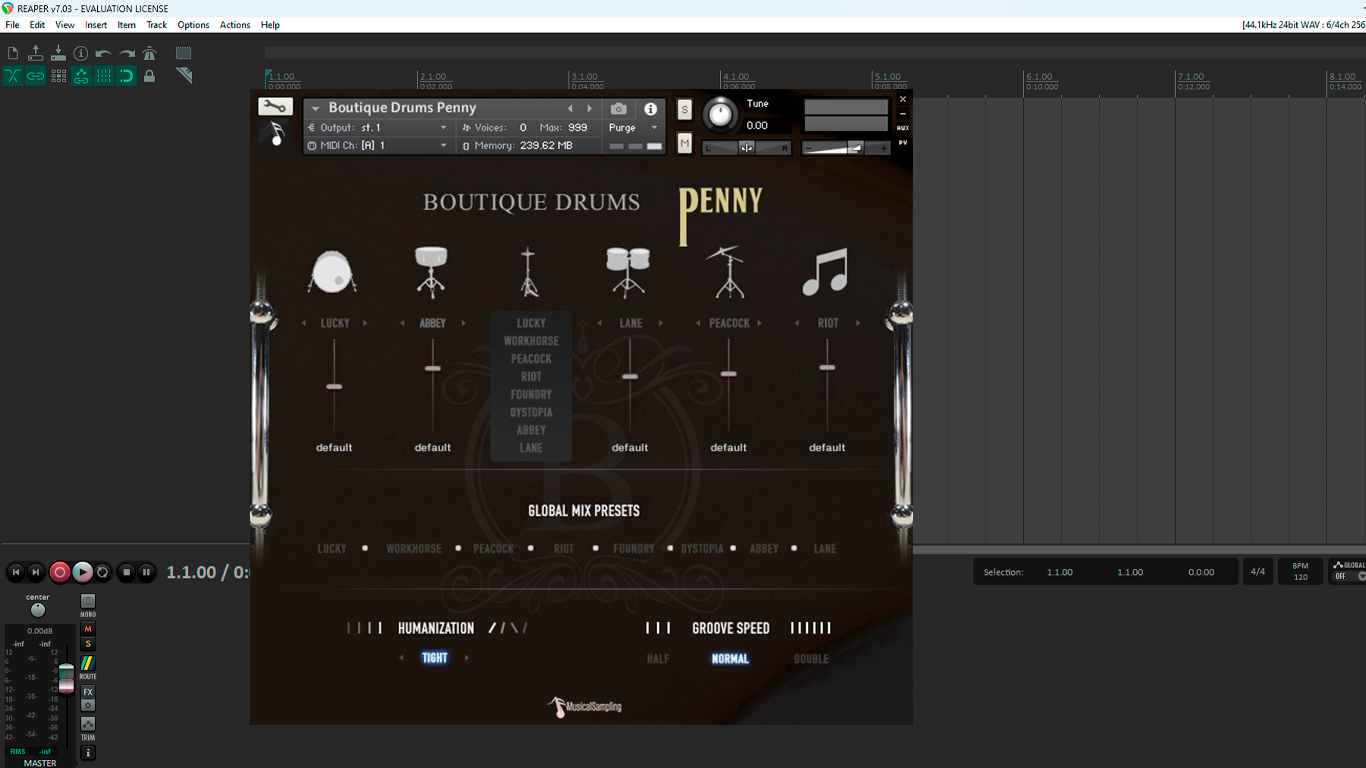Toggle snap magnet icon in toolbar
Viewport: 1366px width, 768px height.
[x=127, y=76]
